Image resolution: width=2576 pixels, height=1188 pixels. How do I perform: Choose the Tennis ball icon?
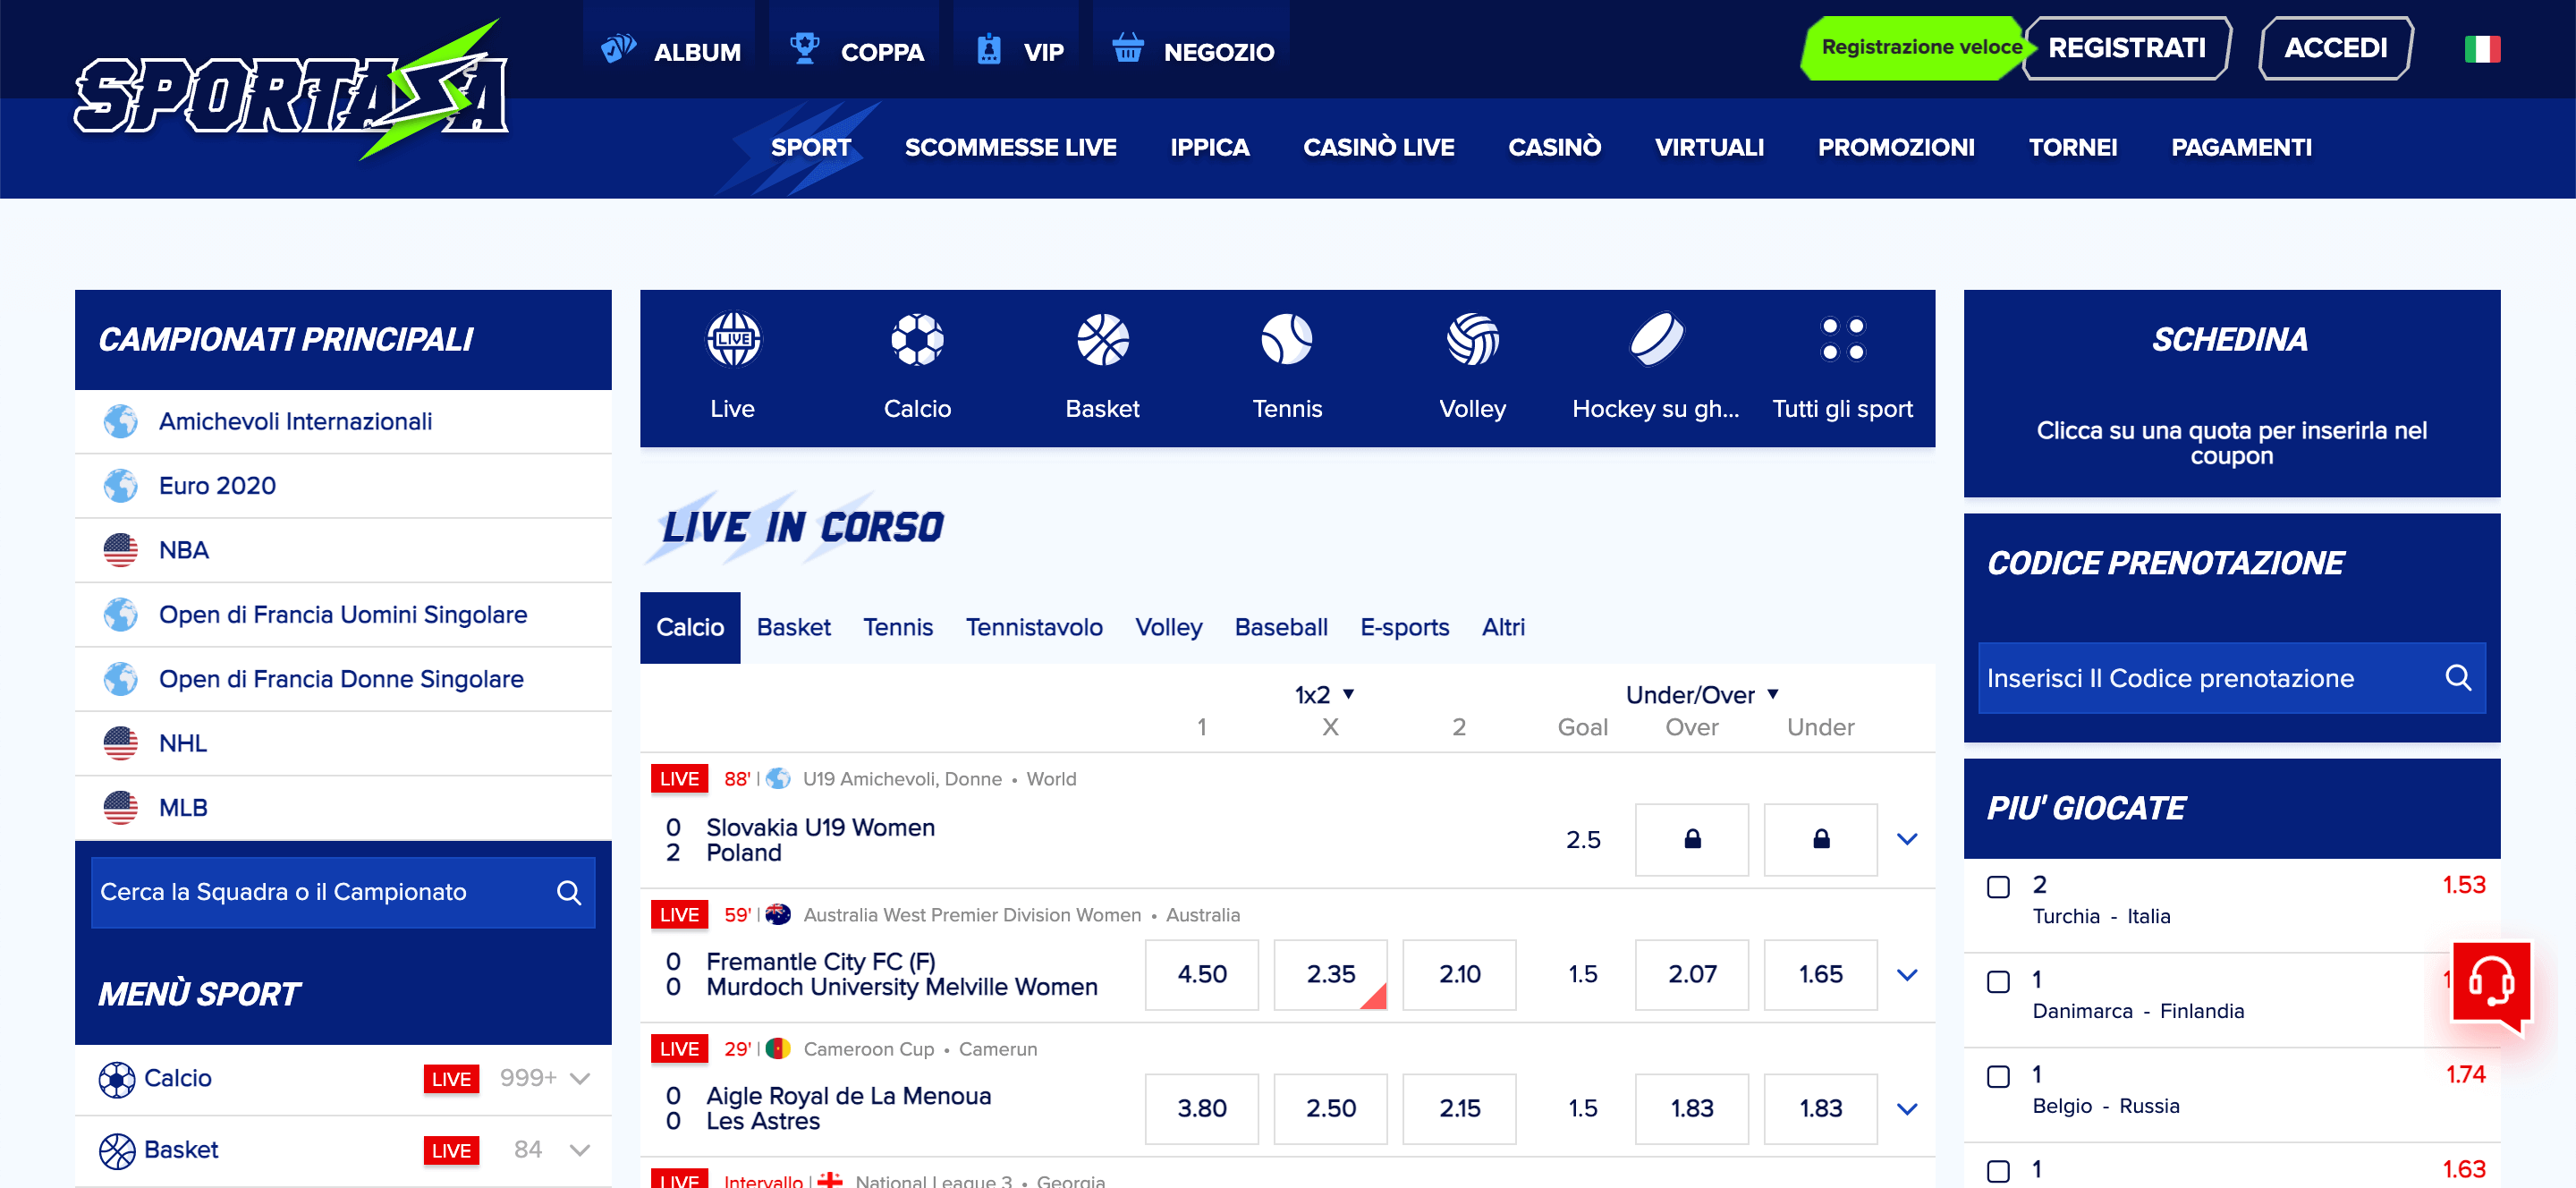[1286, 340]
